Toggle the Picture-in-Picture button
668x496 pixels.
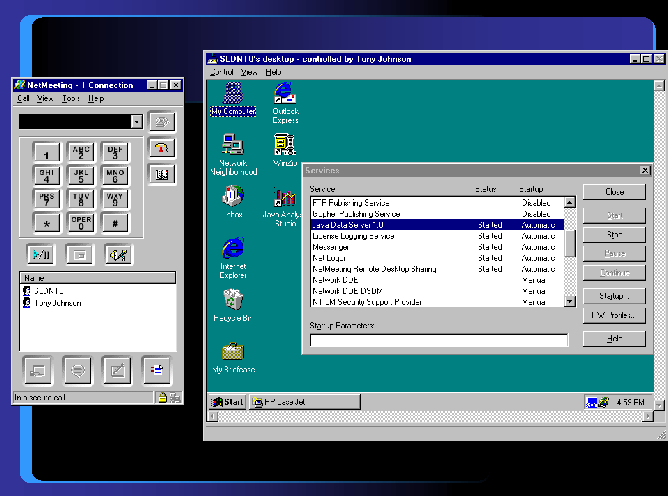coord(79,254)
